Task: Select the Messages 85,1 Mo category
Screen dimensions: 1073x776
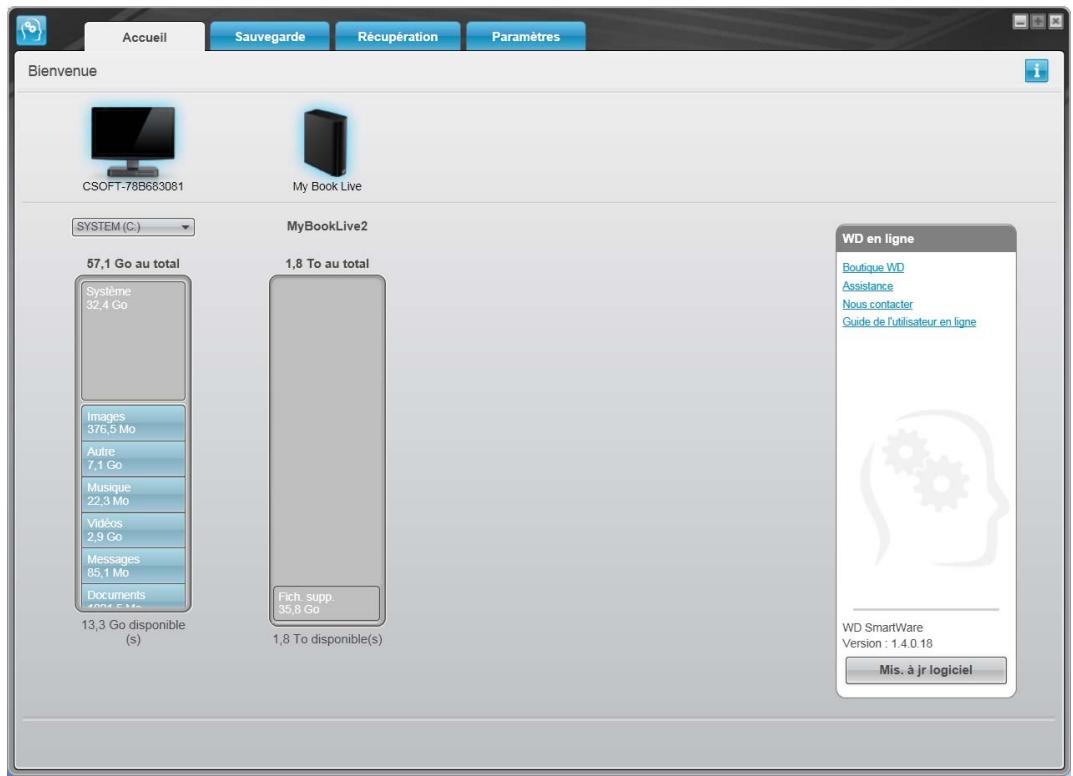Action: 133,565
